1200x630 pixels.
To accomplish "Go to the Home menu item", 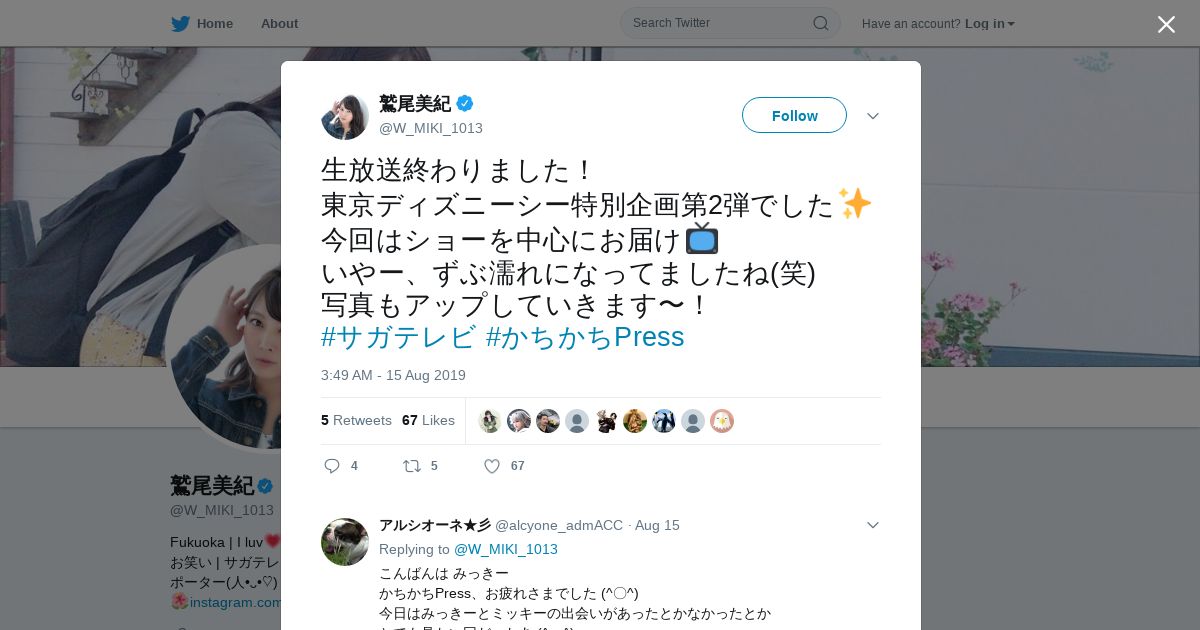I will 215,24.
